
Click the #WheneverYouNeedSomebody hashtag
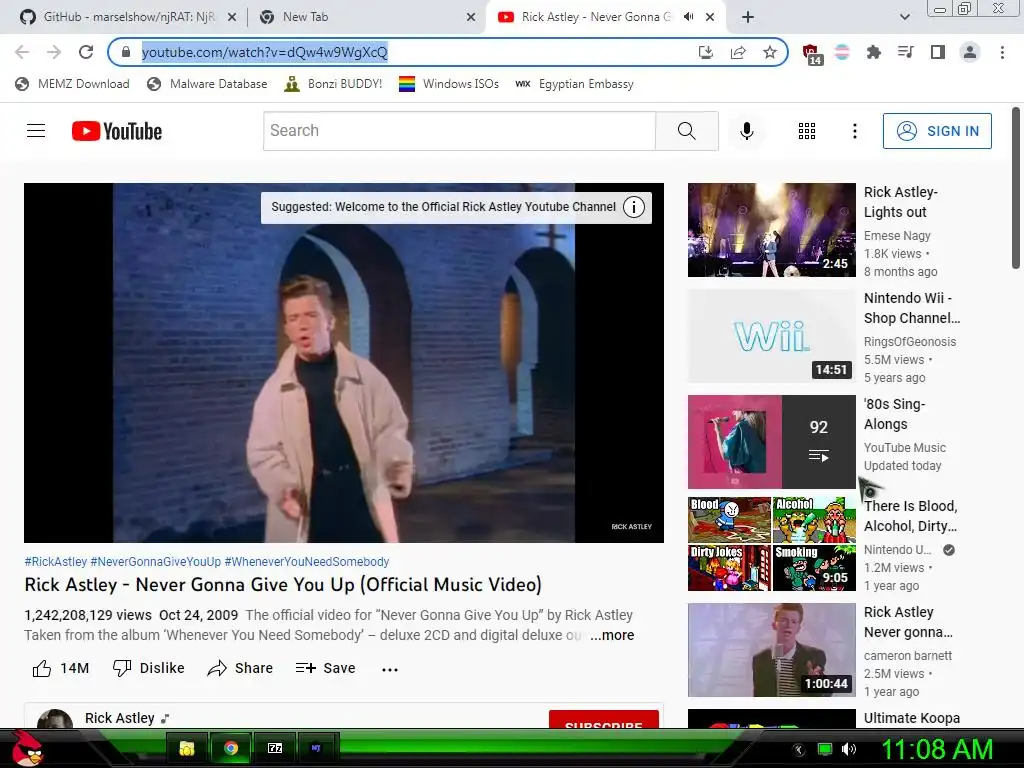307,562
